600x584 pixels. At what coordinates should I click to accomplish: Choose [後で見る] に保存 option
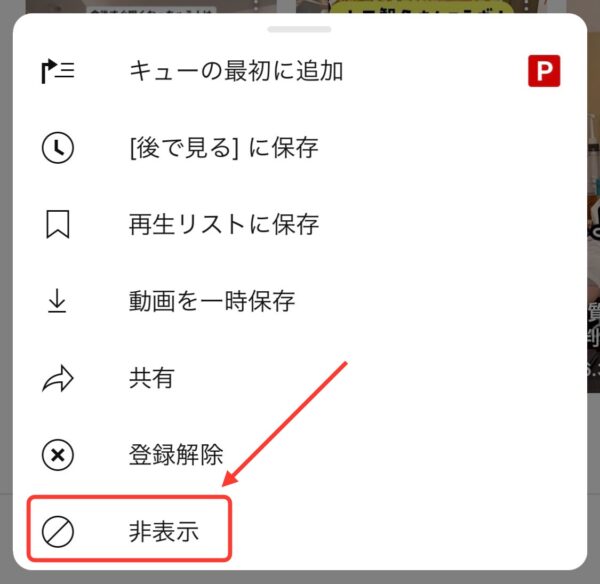point(300,148)
